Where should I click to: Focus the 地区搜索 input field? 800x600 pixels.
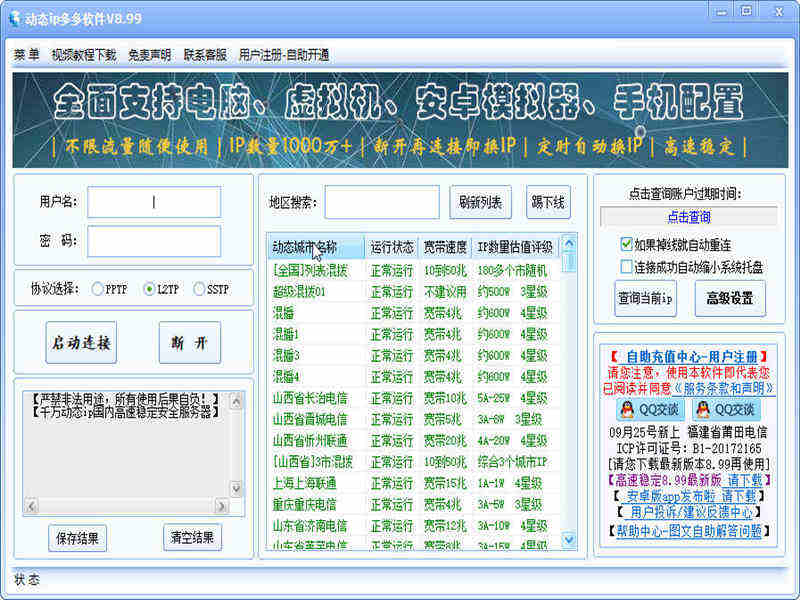[382, 202]
